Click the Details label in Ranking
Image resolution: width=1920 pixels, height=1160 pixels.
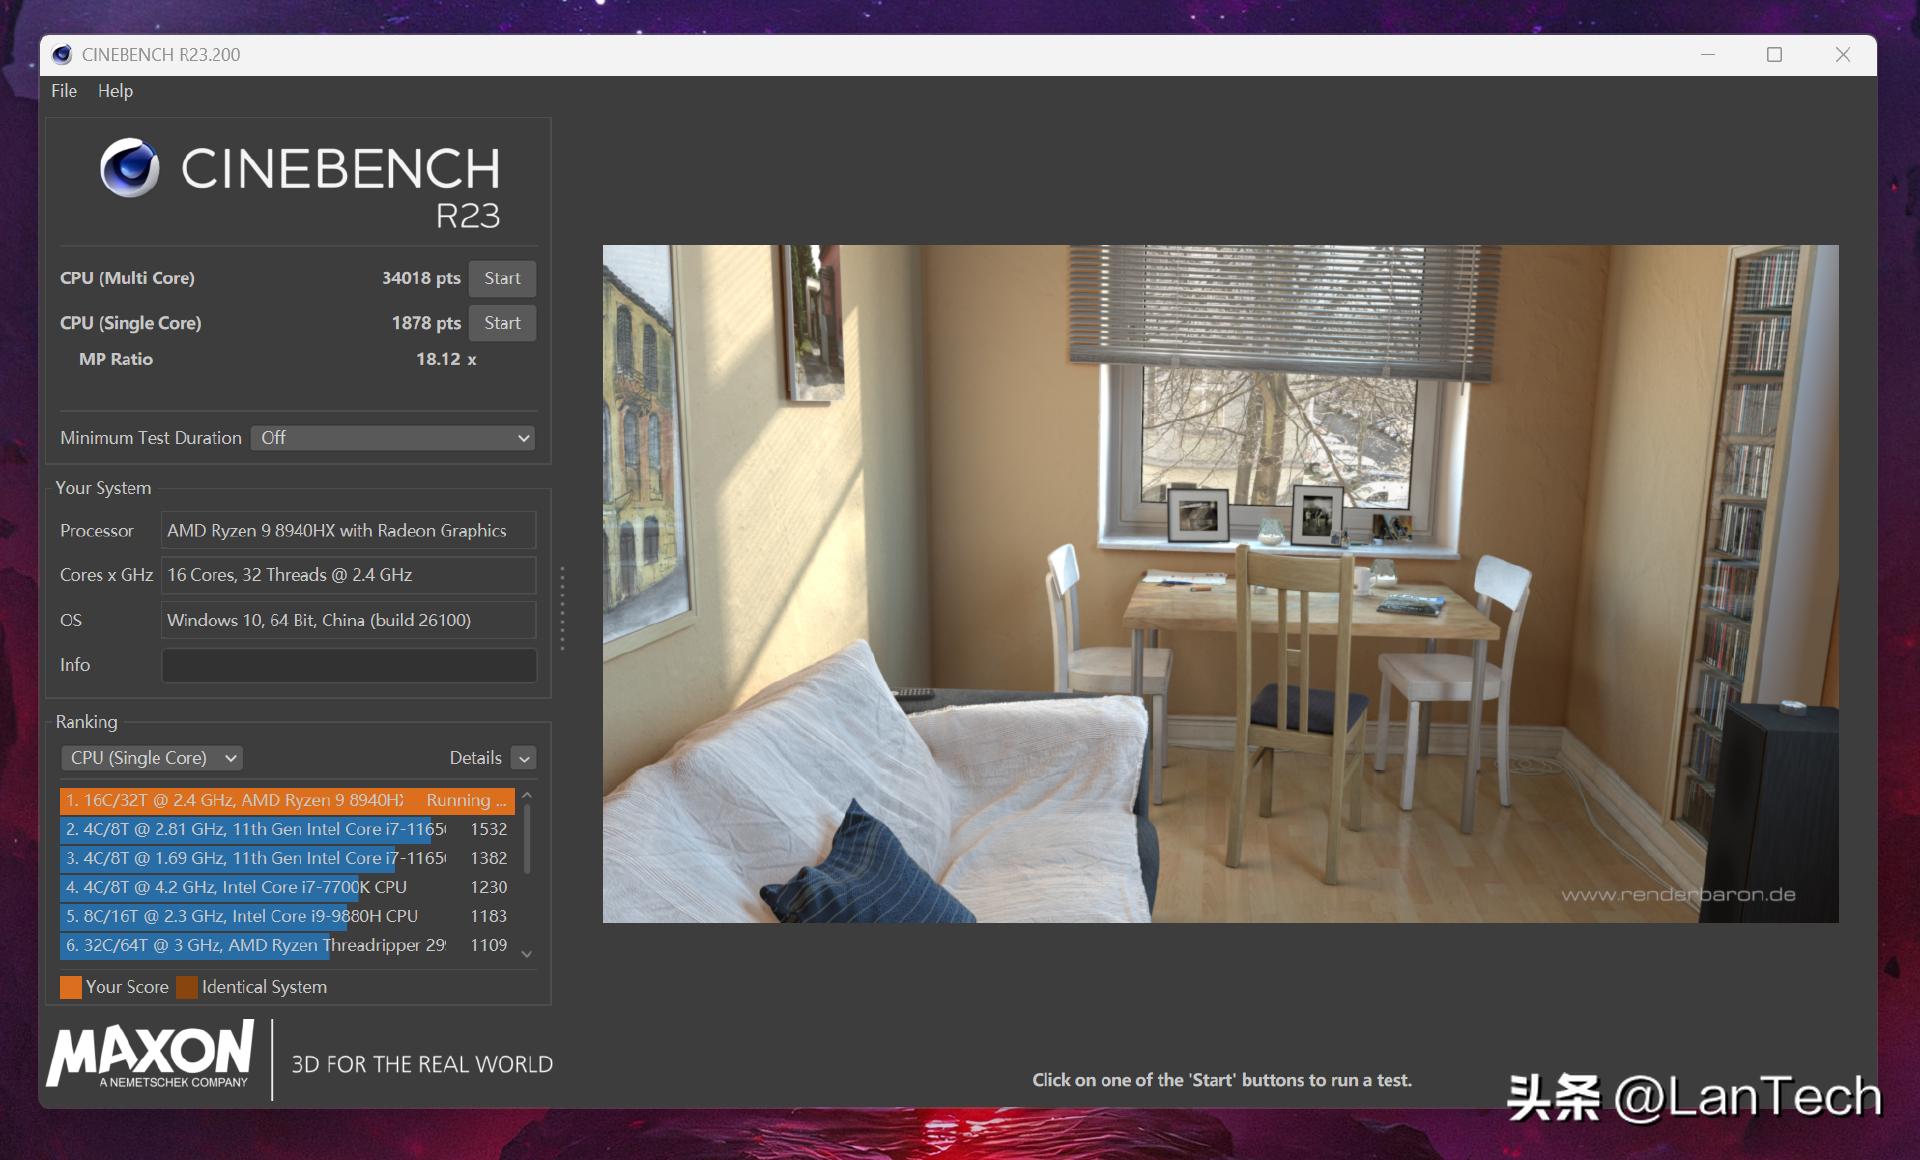coord(475,758)
